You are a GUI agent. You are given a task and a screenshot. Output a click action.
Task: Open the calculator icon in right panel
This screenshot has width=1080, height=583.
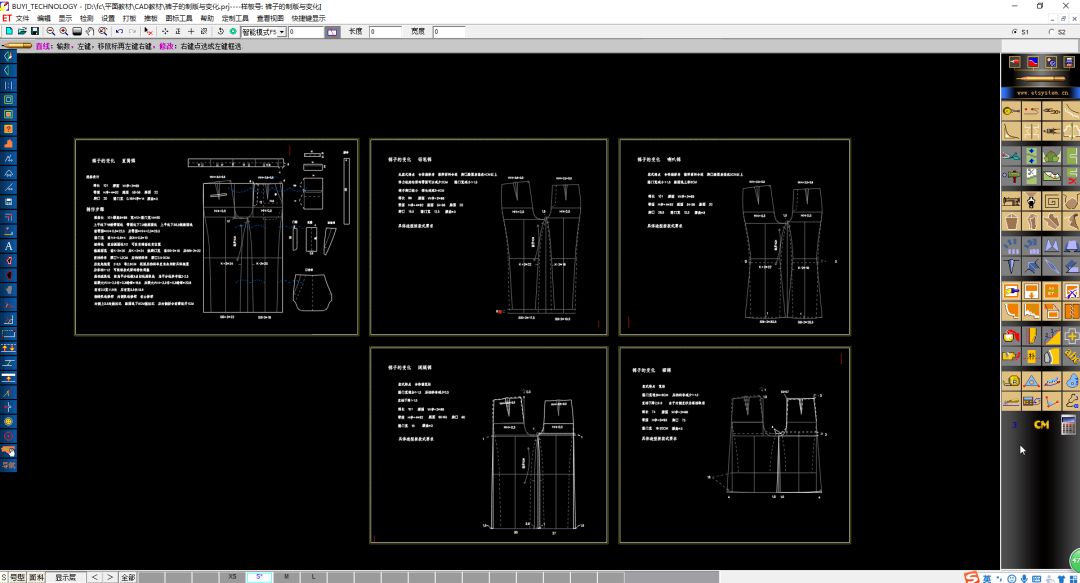(1069, 425)
